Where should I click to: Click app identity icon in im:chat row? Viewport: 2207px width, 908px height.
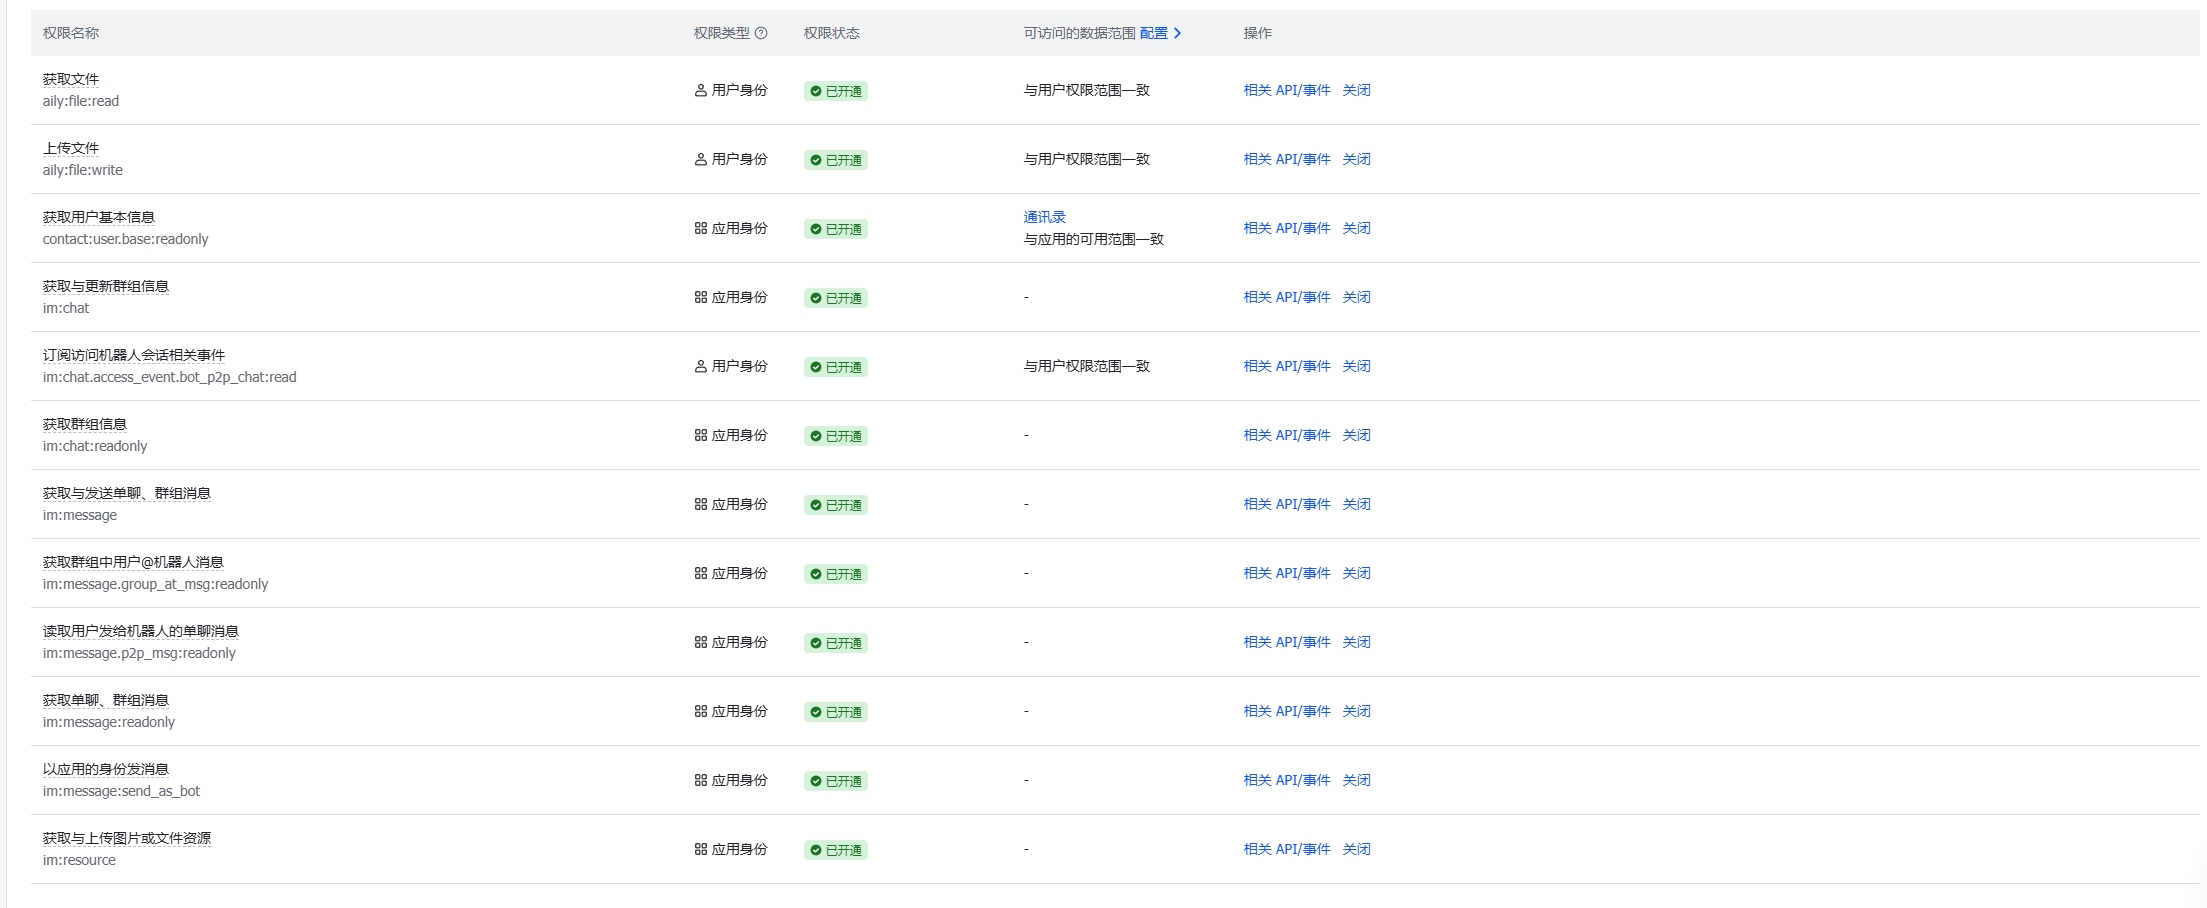coord(700,297)
